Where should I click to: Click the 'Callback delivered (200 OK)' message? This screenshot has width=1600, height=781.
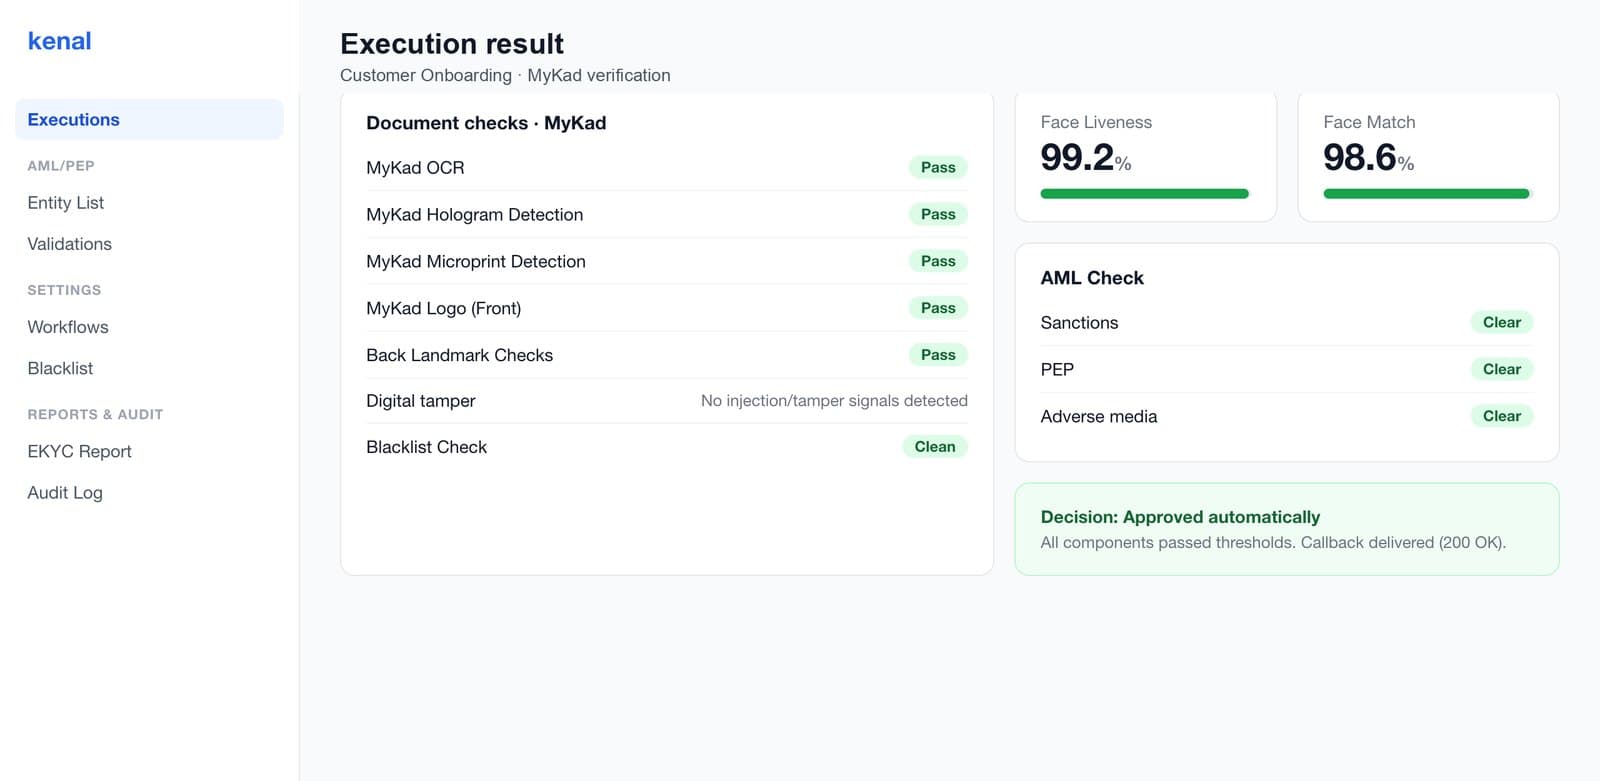[x=1403, y=543]
